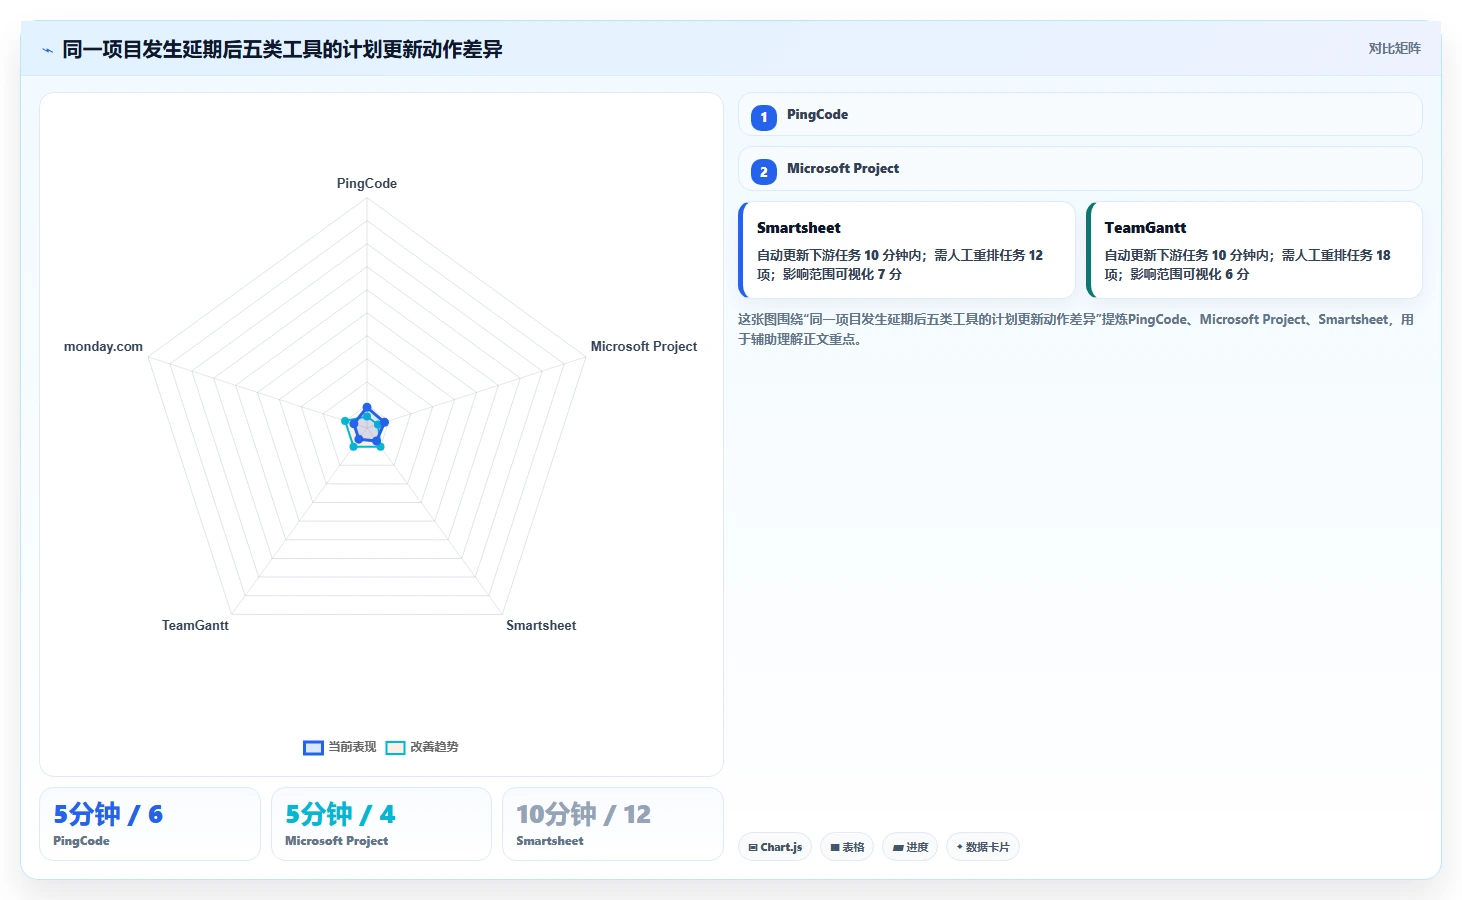Click the Smartsheet radar axis label
1462x900 pixels.
[x=541, y=625]
